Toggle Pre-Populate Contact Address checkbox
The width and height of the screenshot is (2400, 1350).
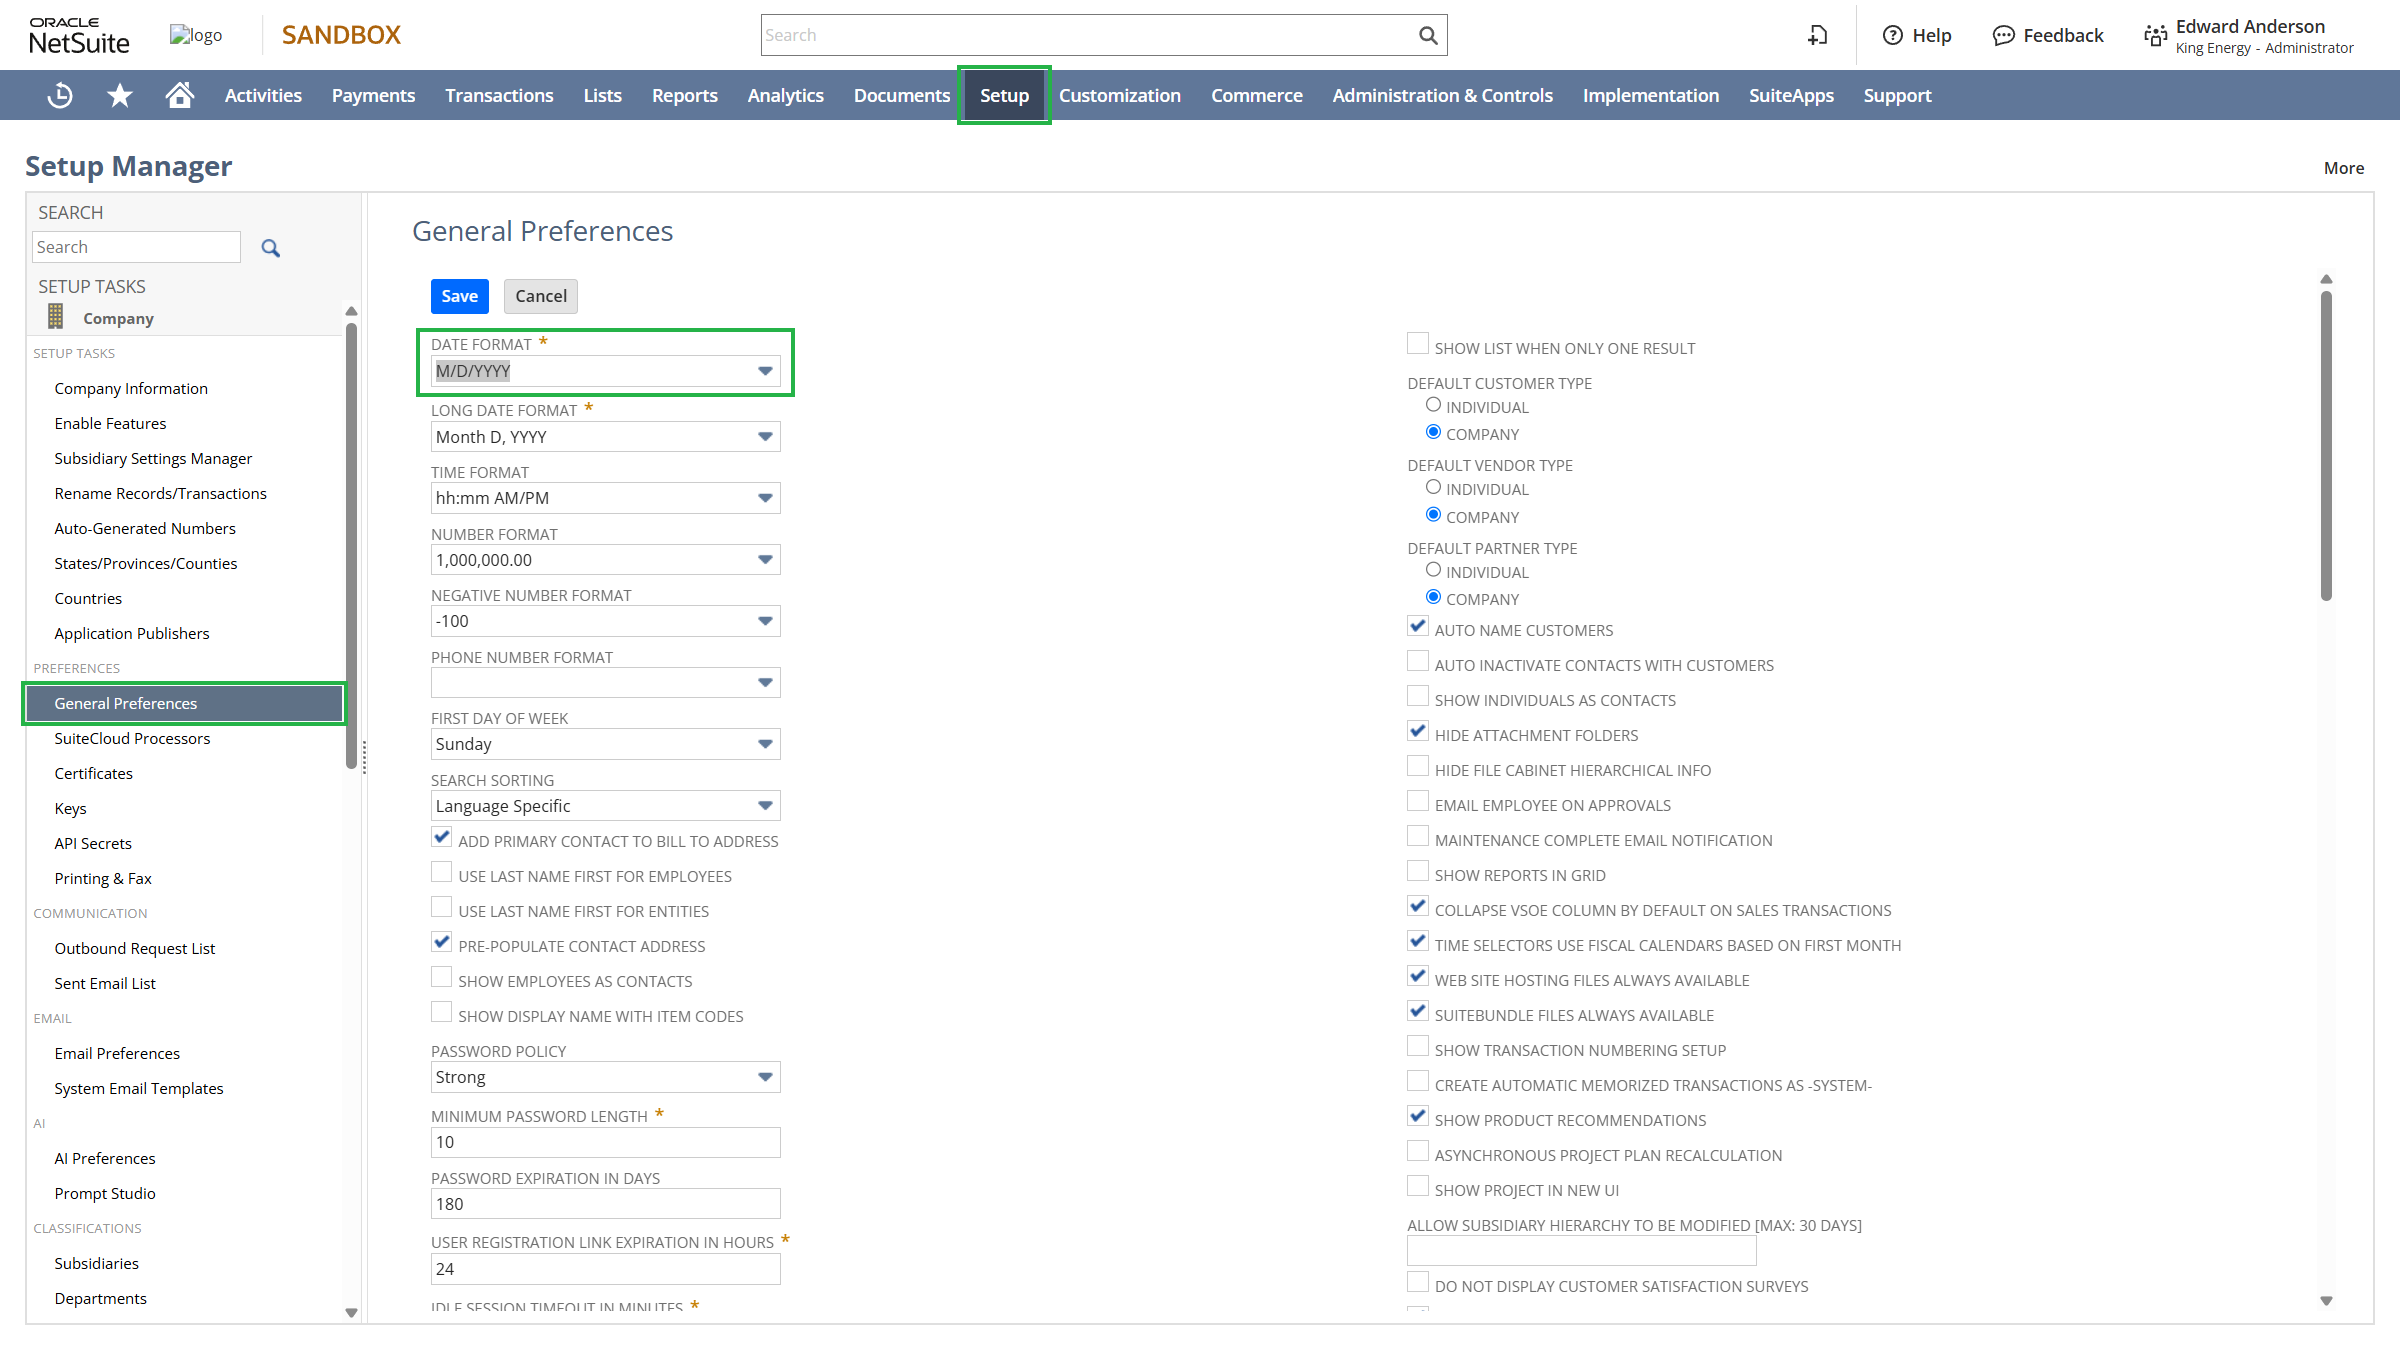click(441, 942)
